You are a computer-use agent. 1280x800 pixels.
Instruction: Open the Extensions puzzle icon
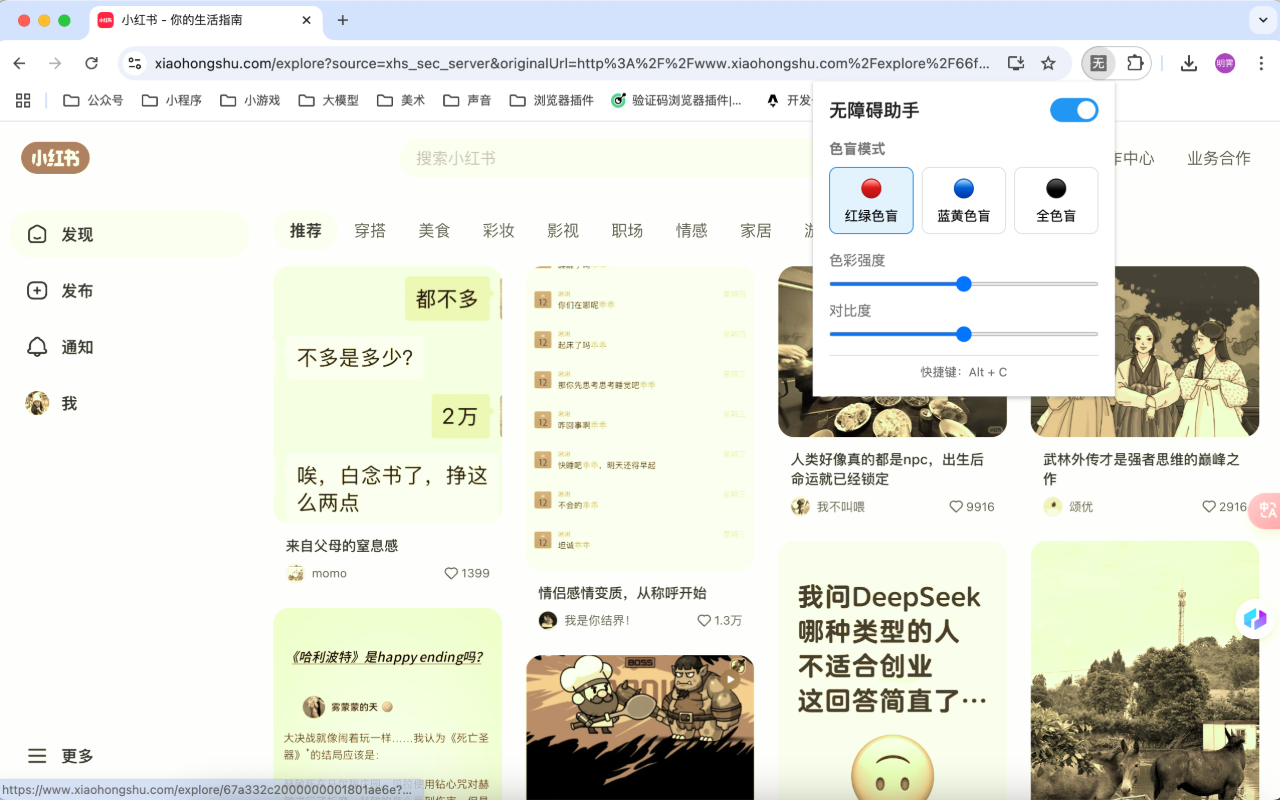coord(1134,63)
